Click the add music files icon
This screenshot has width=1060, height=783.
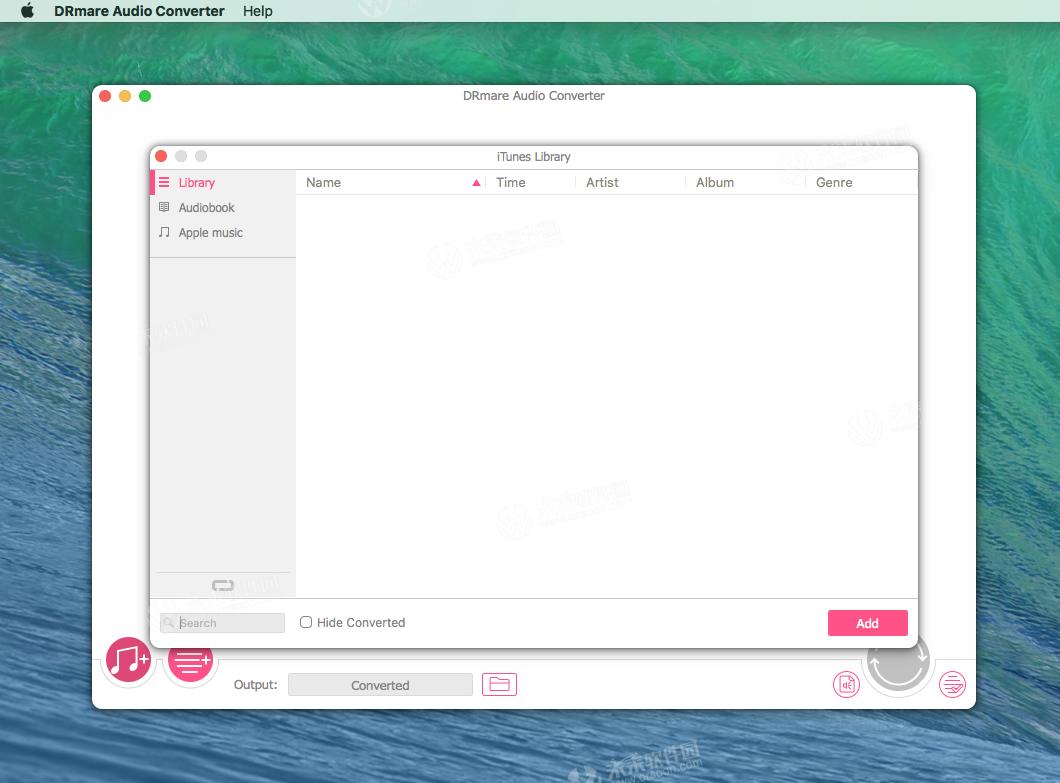(x=128, y=660)
